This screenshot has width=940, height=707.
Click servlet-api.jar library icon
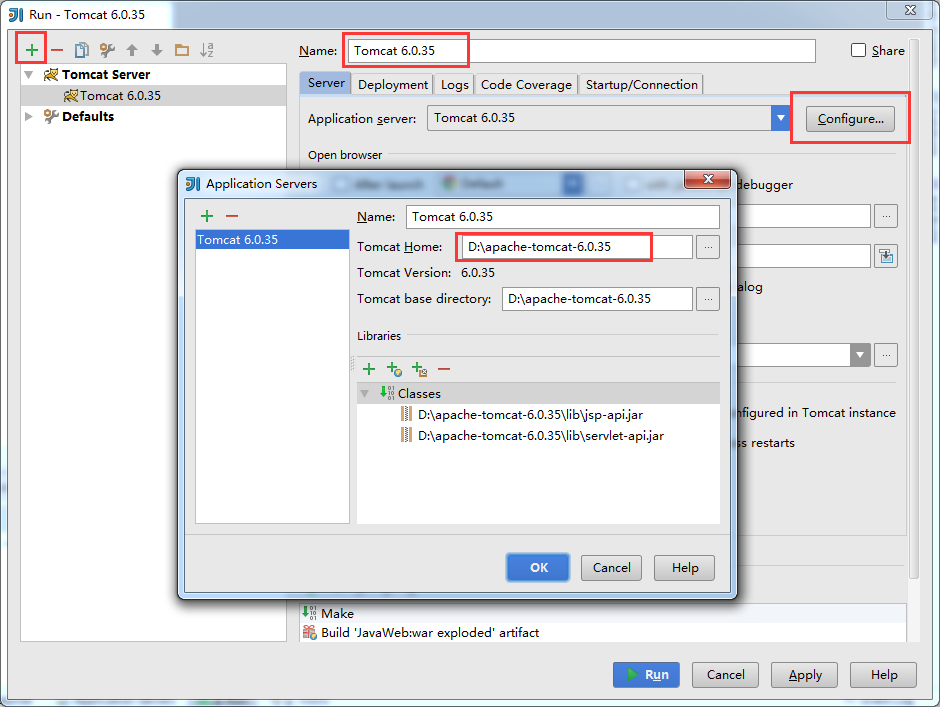[x=406, y=435]
